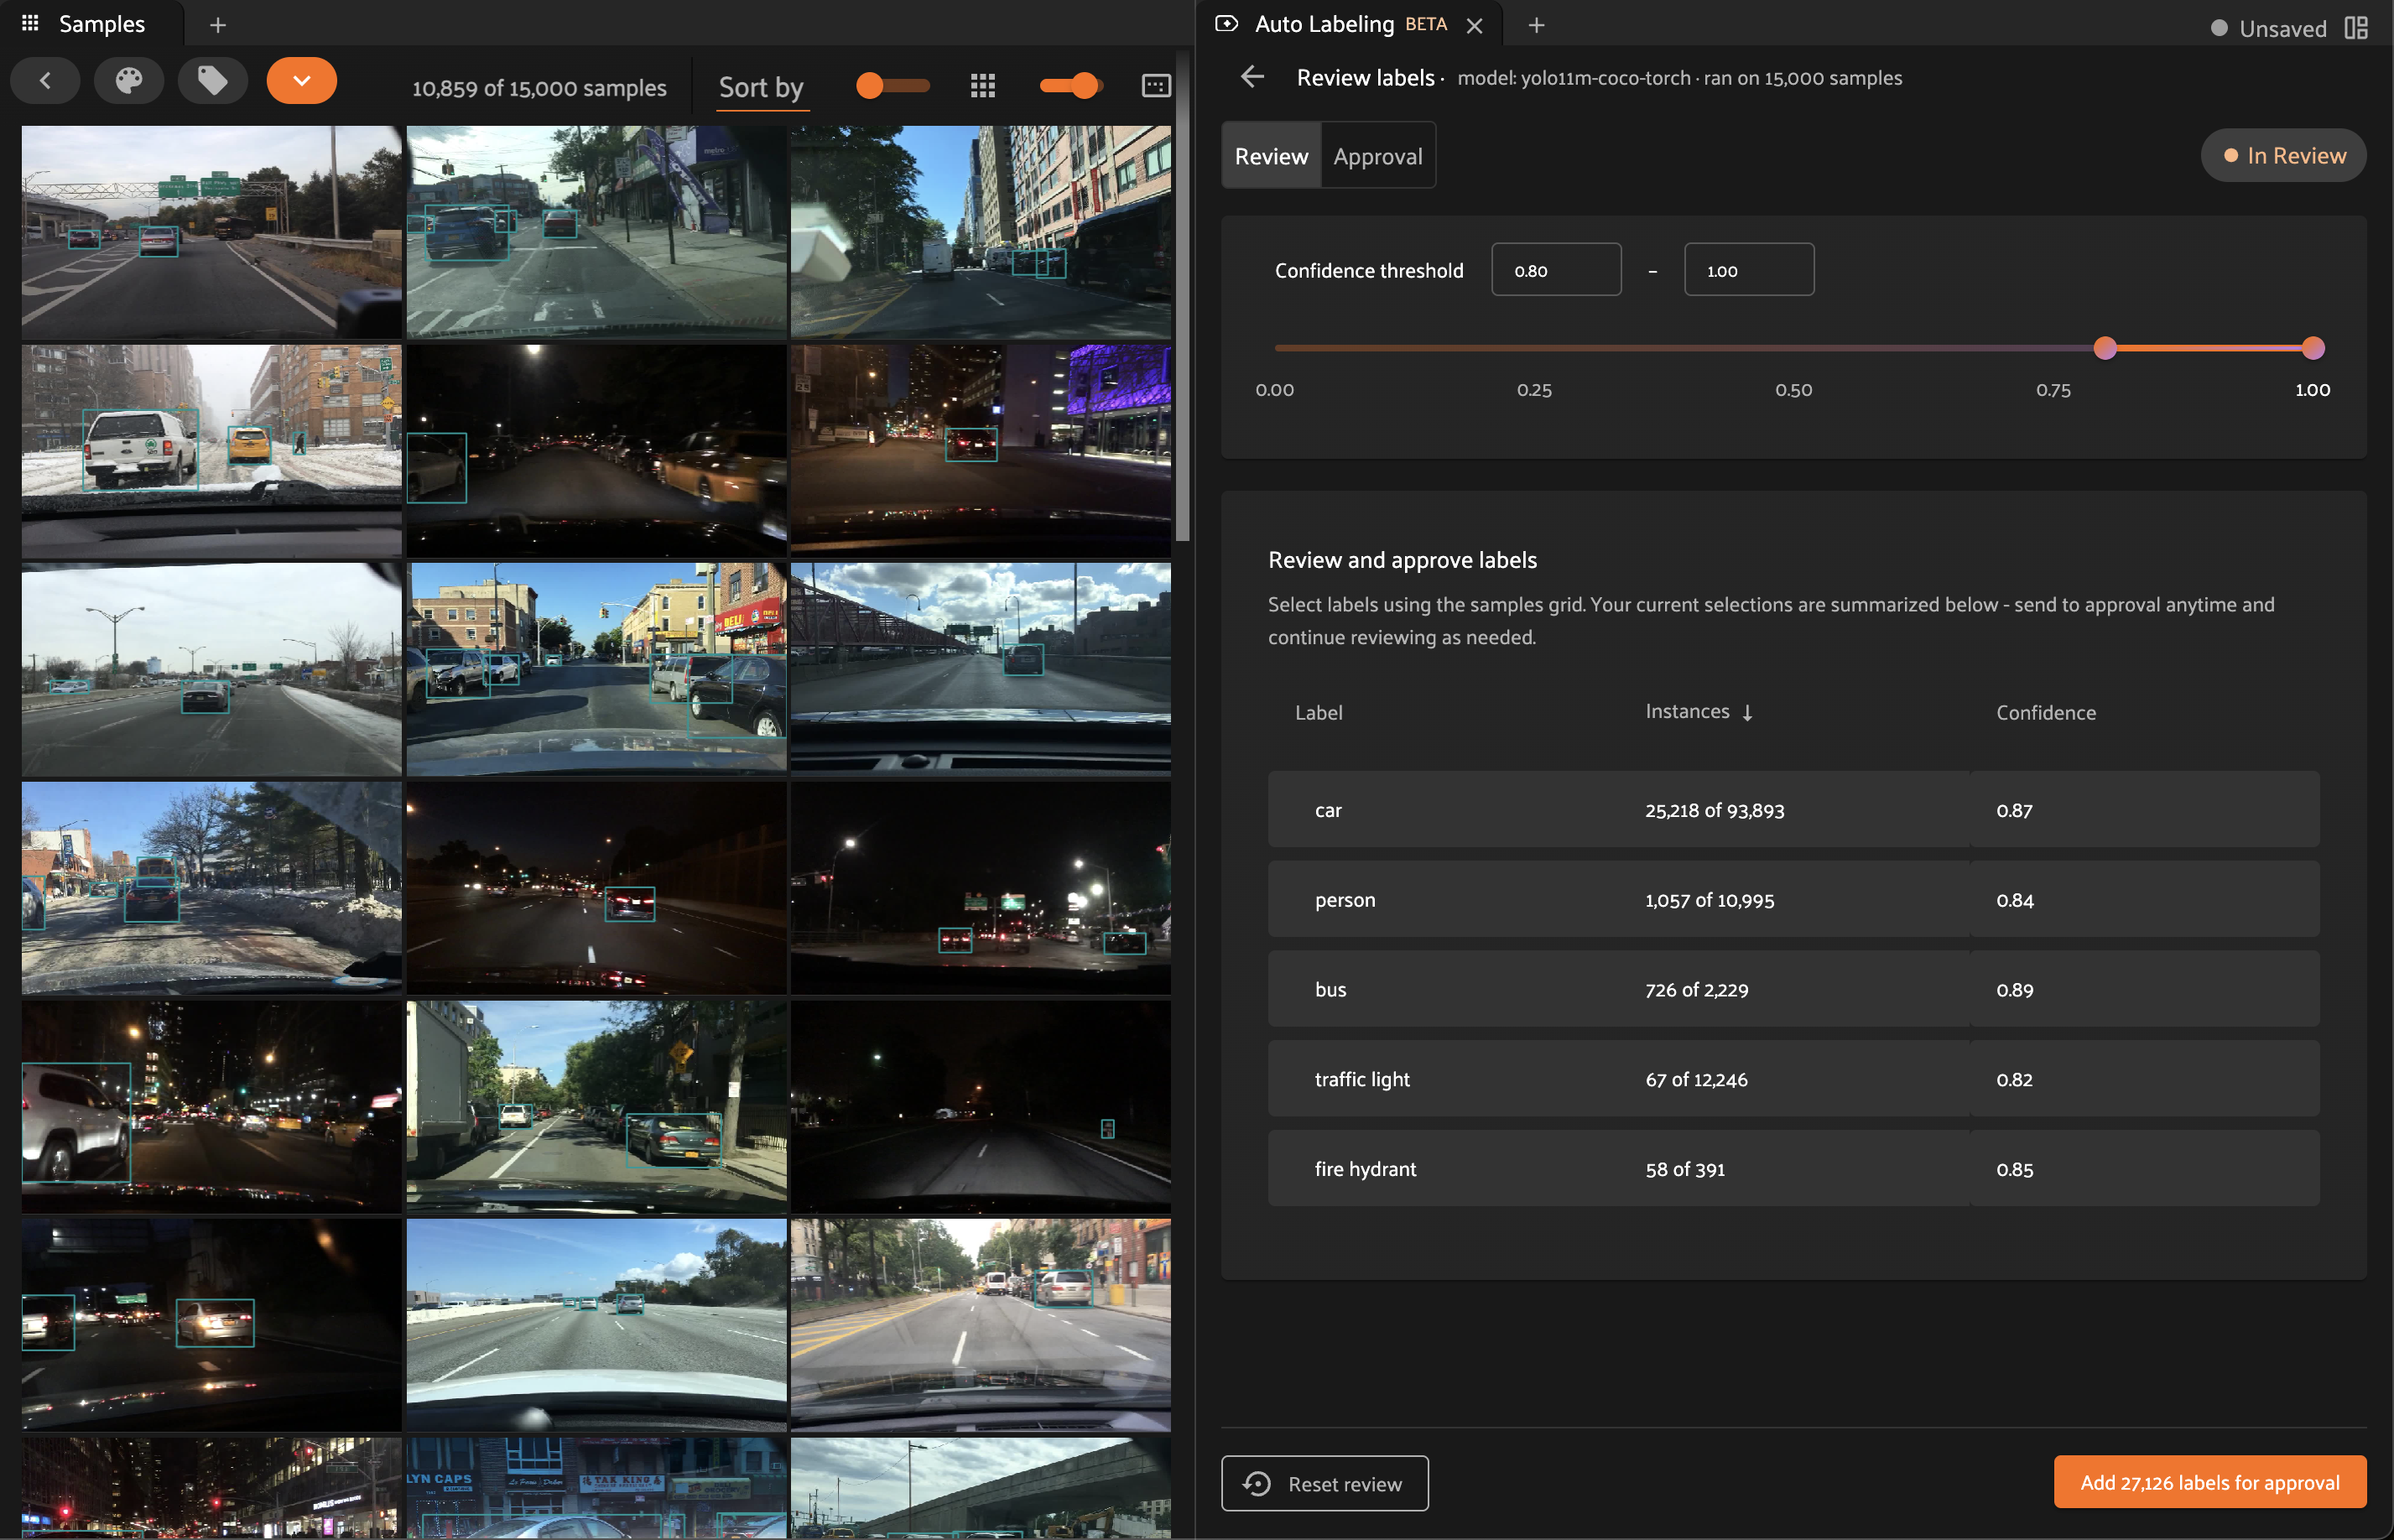Screen dimensions: 2394x1540
Task: Toggle the switch beside the grid icon
Action: (1071, 86)
